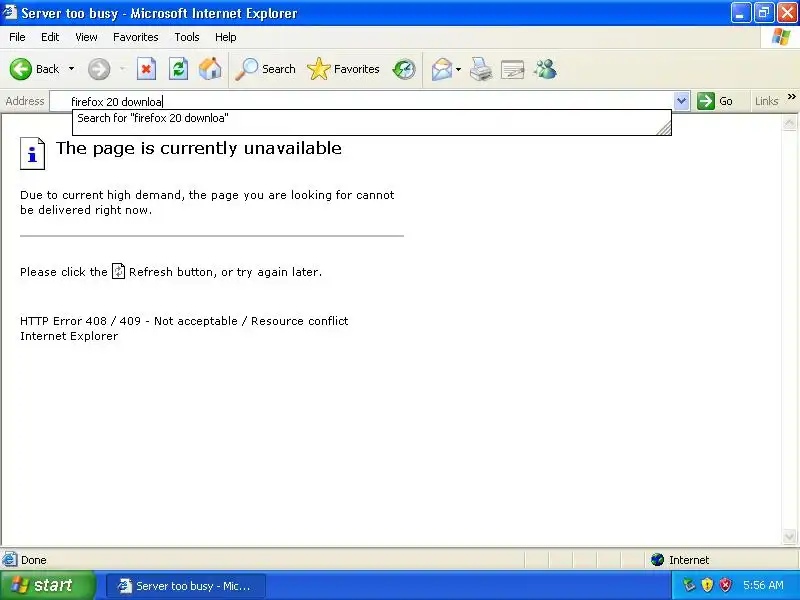Click the Windows flag logo throbber
The image size is (800, 600).
tap(781, 37)
